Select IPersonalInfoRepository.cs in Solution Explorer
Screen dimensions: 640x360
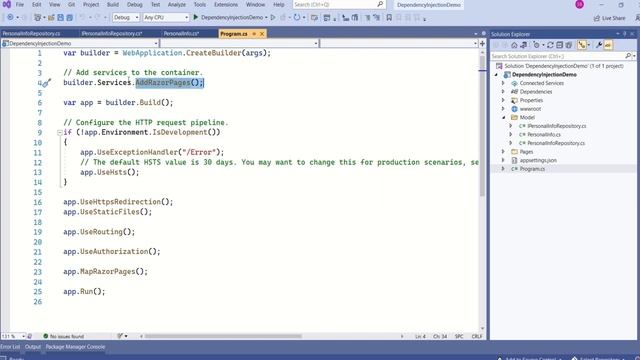pyautogui.click(x=556, y=126)
